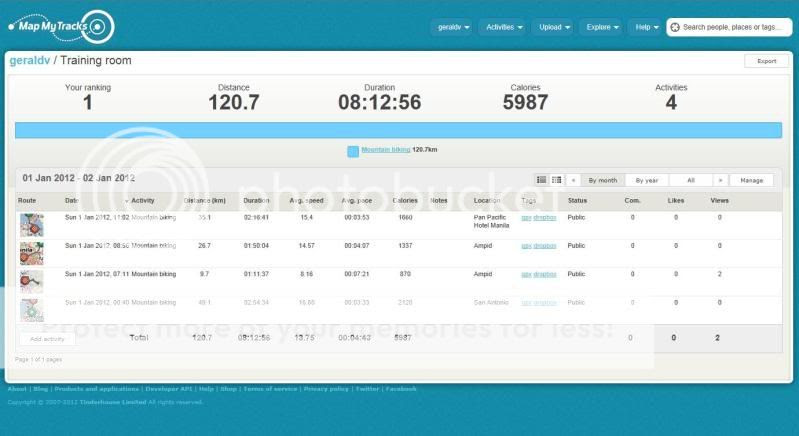Open the Explore dropdown menu
Viewport: 799px width, 436px height.
[x=602, y=27]
